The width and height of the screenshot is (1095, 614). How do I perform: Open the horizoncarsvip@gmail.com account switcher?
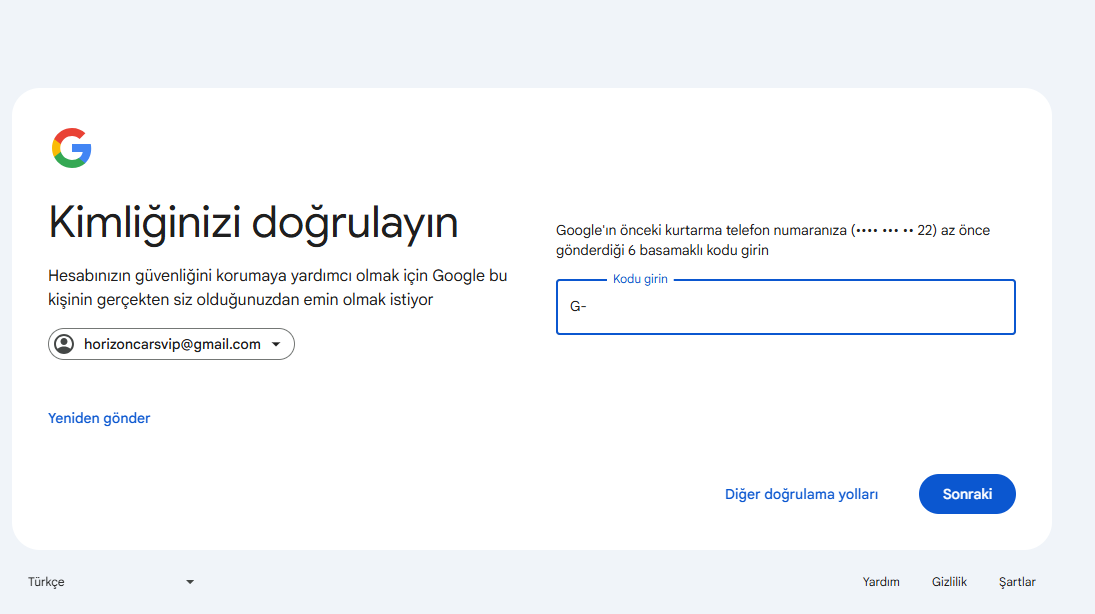tap(171, 344)
